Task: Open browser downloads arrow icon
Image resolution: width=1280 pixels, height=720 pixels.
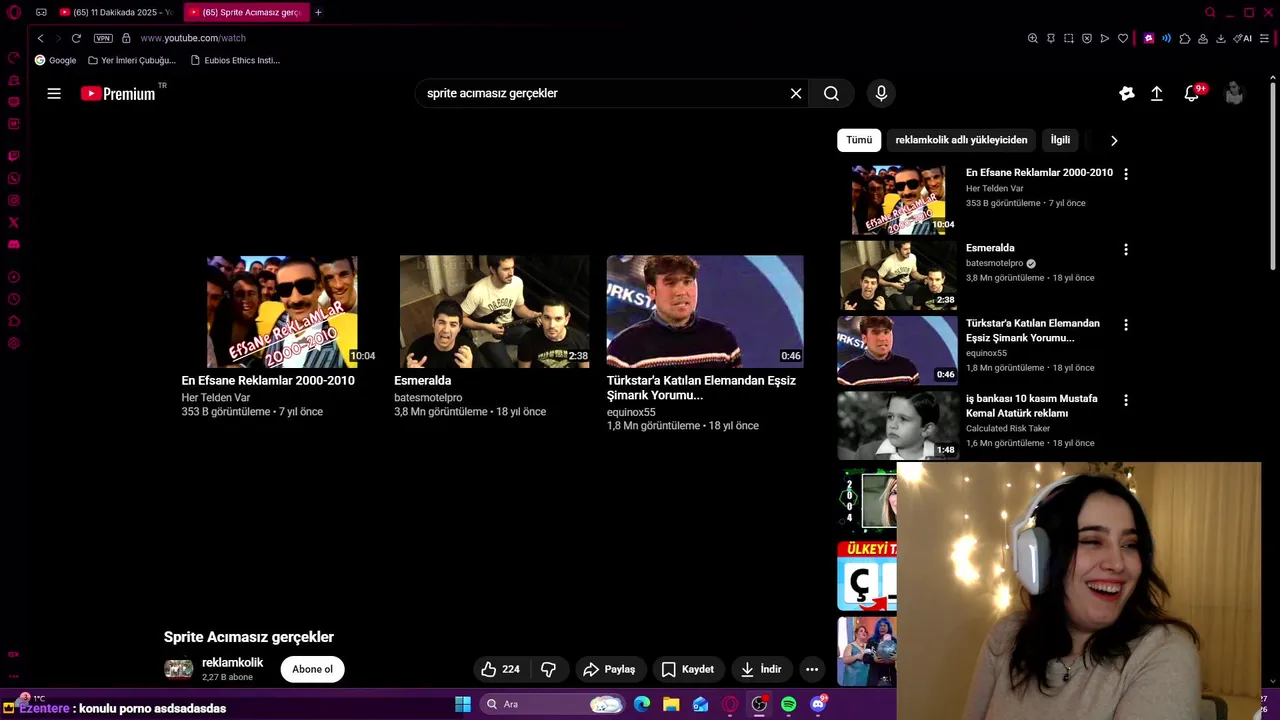Action: tap(1221, 38)
